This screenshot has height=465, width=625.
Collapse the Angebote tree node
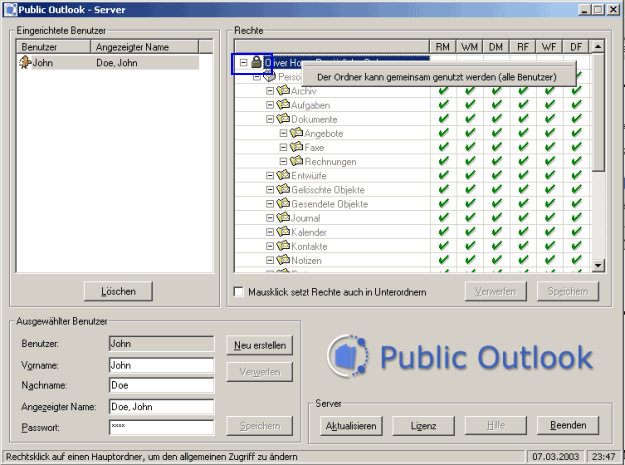(283, 133)
